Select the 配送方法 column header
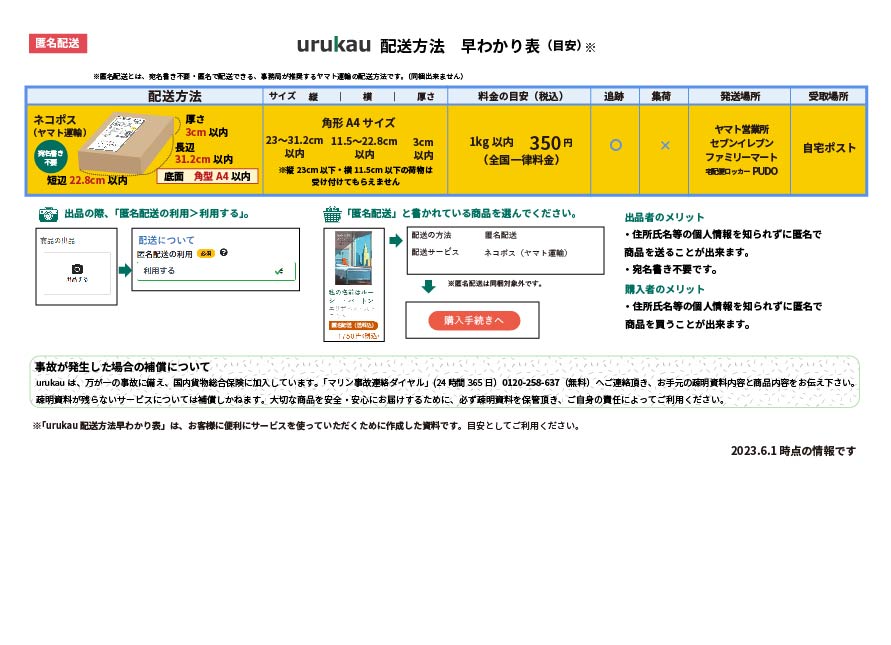Image resolution: width=891 pixels, height=645 pixels. [175, 96]
